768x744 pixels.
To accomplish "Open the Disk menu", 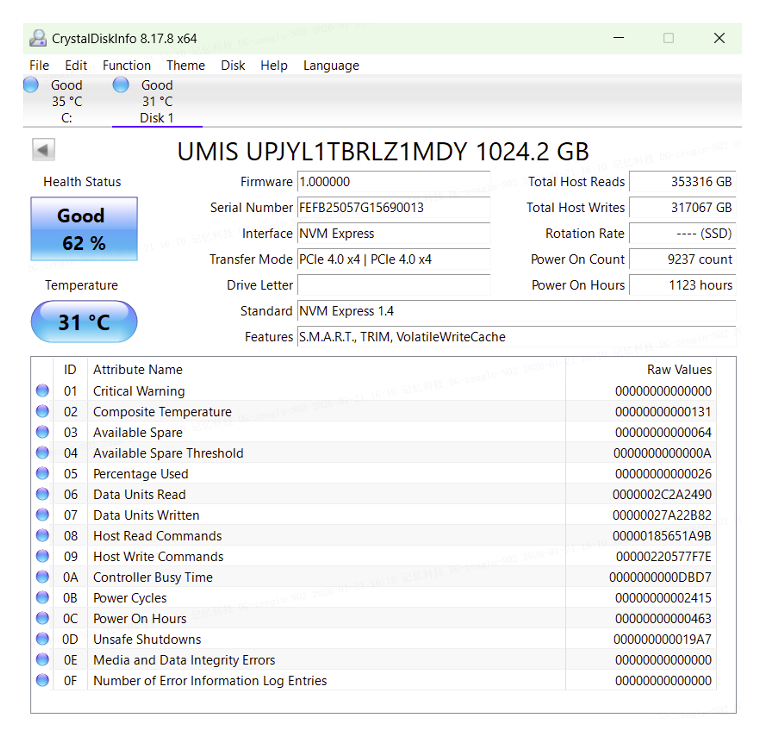I will [x=233, y=65].
